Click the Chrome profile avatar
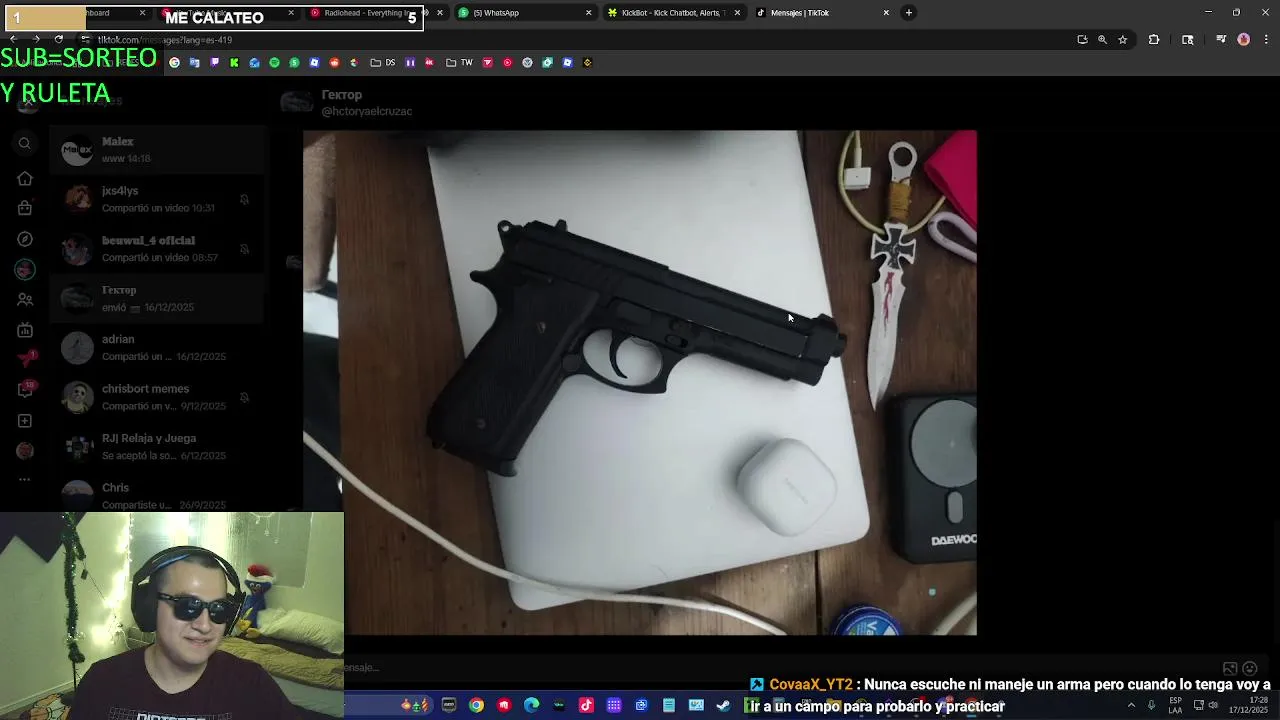Screen dimensions: 1280x720 coord(1243,40)
